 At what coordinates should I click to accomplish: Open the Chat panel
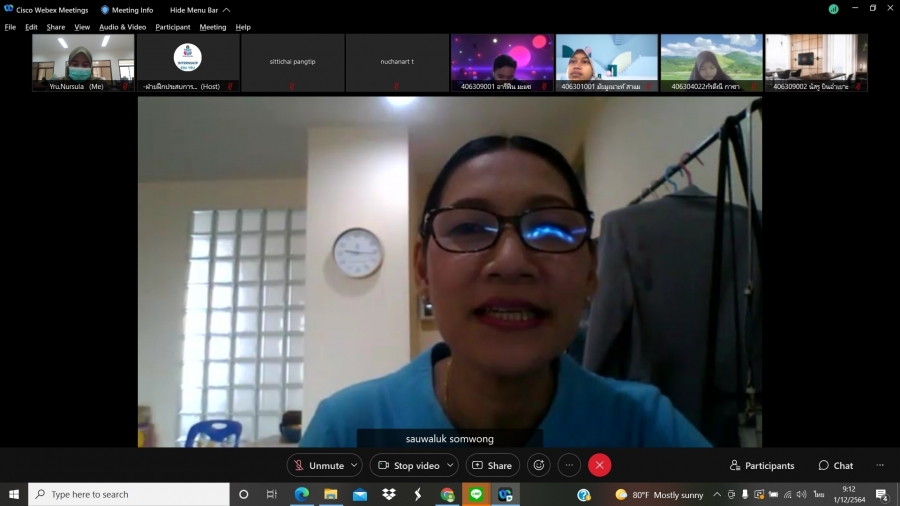tap(836, 465)
